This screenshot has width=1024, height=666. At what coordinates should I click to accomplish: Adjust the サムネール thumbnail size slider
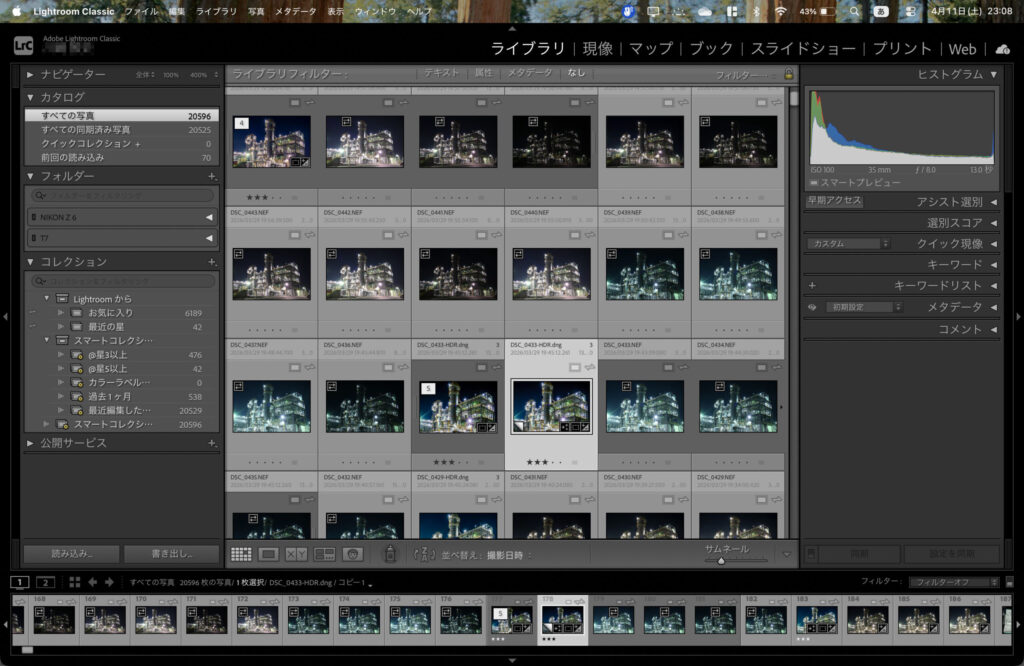point(721,560)
